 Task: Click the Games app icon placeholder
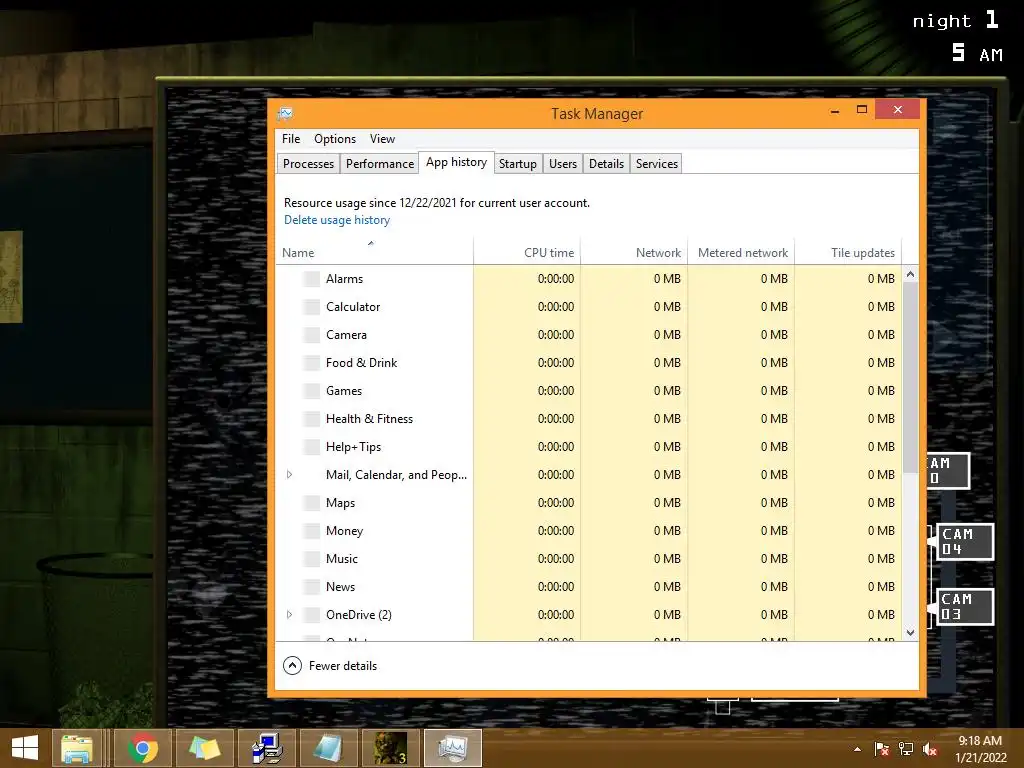tap(312, 391)
